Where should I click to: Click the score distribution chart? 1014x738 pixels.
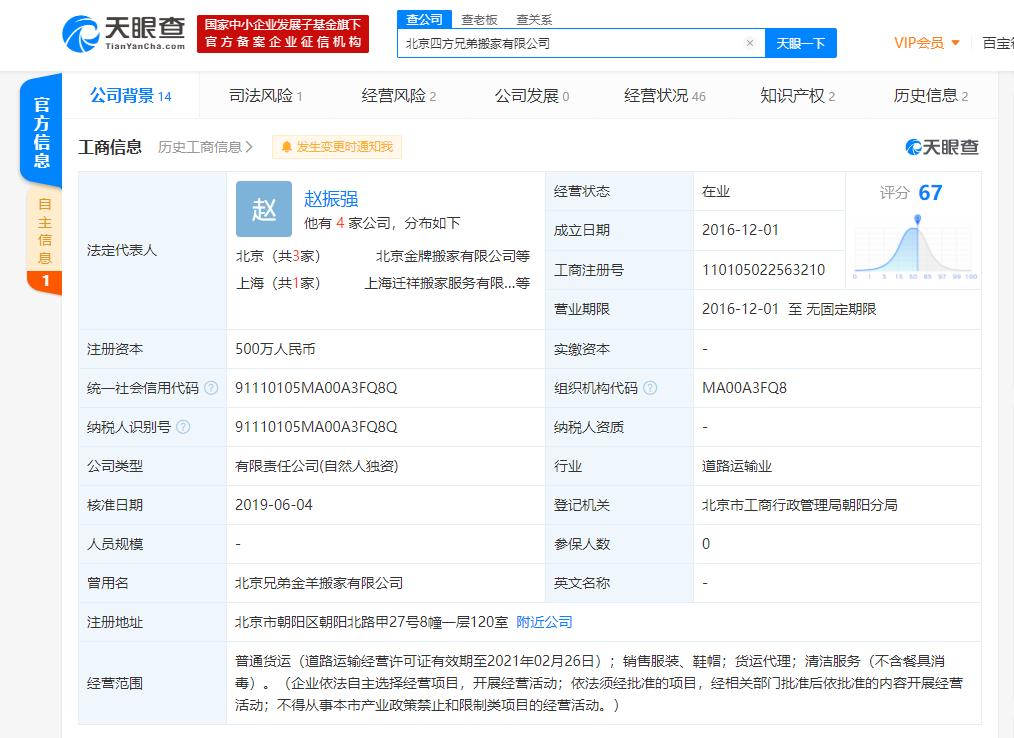pyautogui.click(x=915, y=247)
